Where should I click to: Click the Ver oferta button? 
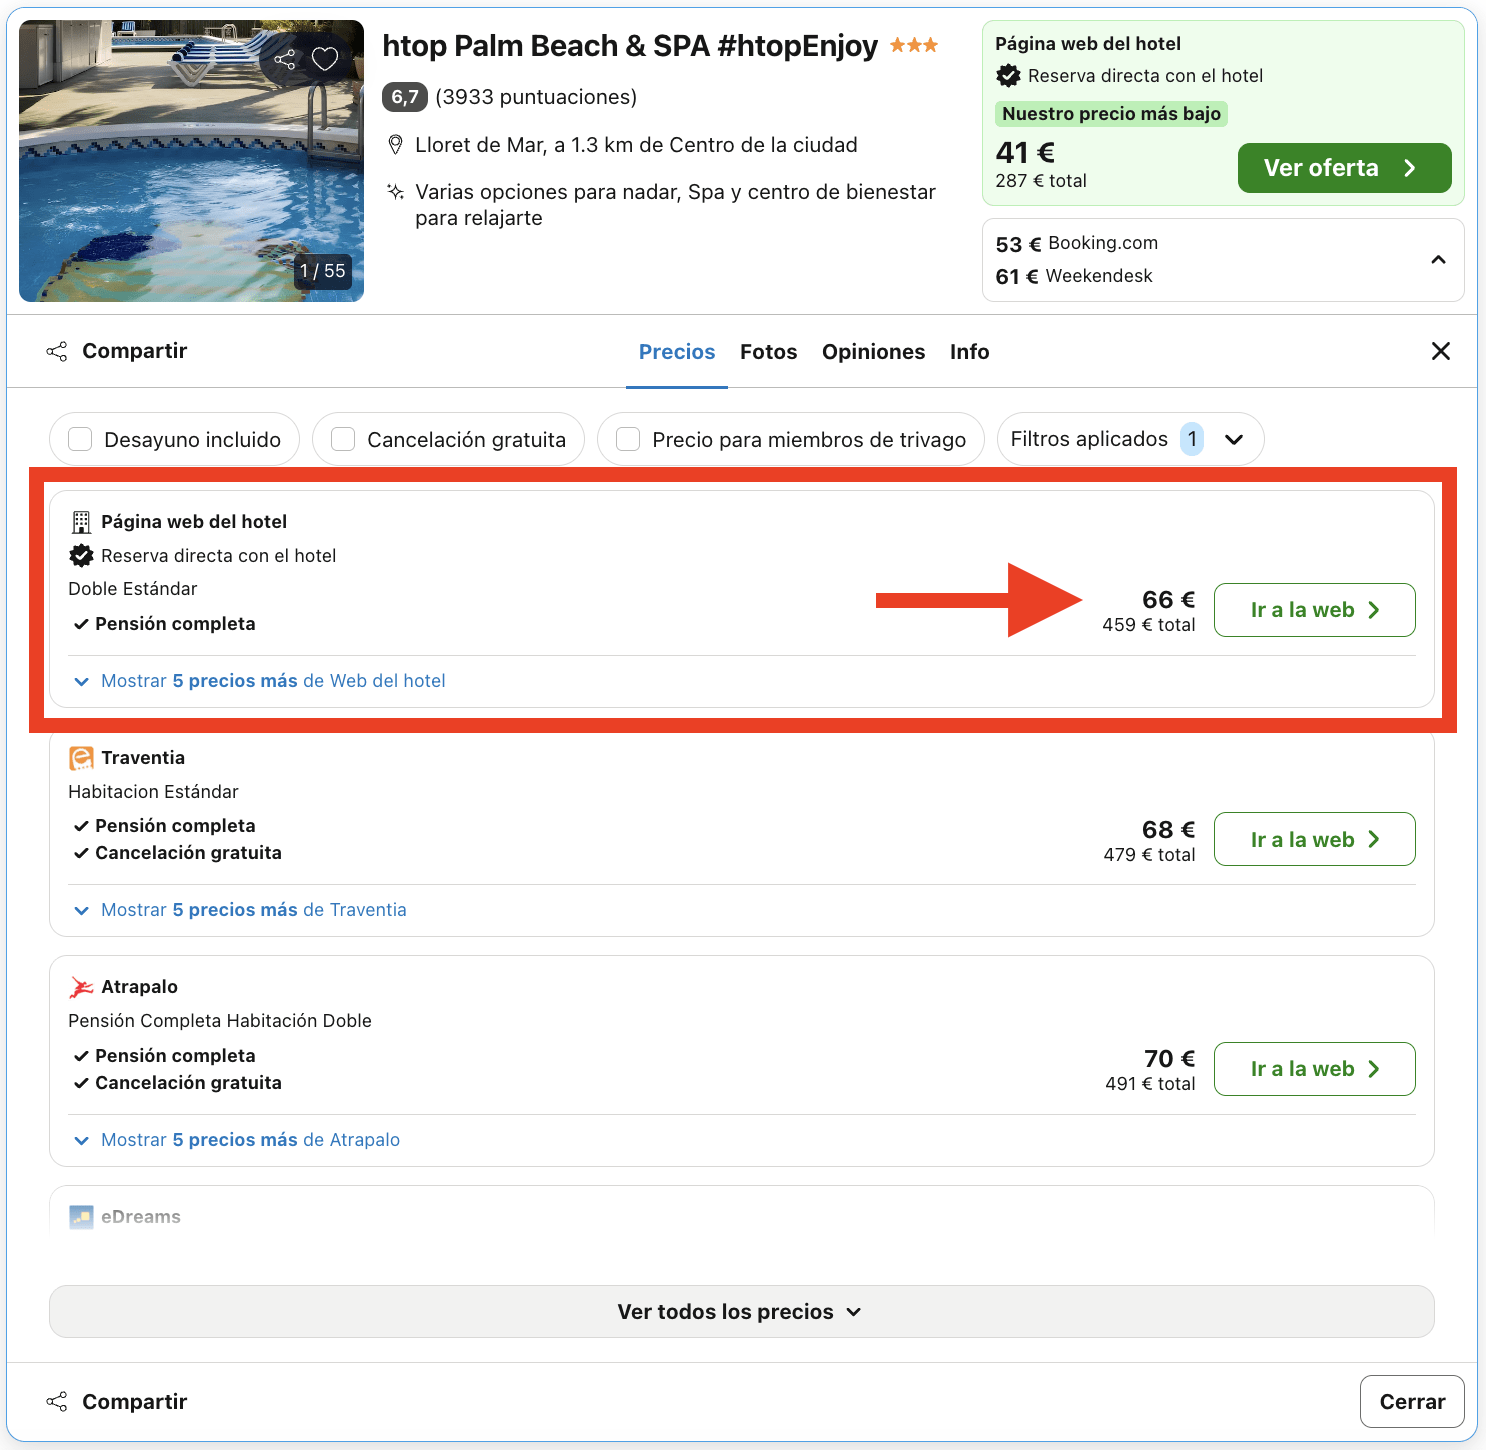(x=1343, y=167)
